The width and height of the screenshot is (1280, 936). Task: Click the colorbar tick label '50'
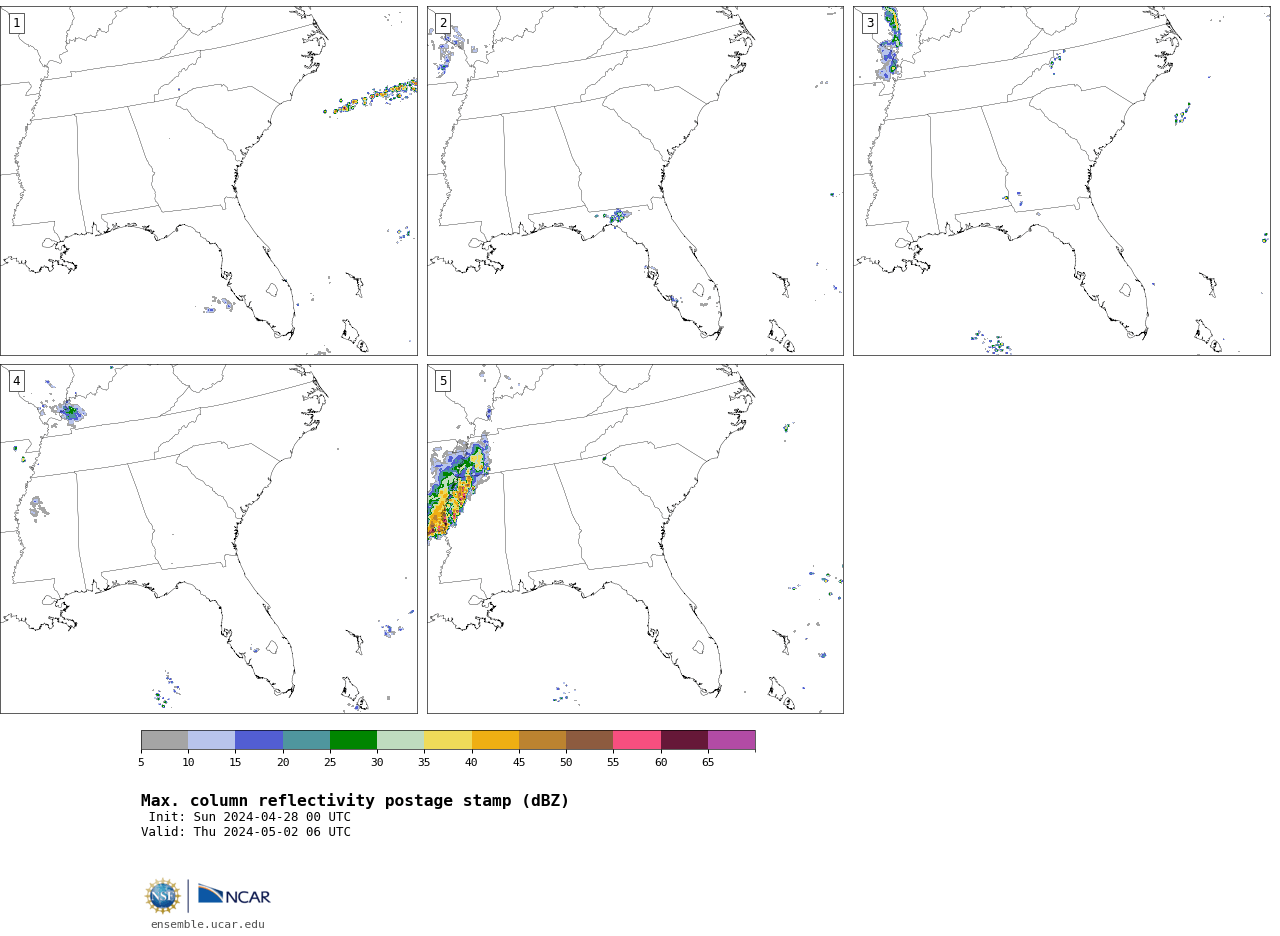coord(566,763)
